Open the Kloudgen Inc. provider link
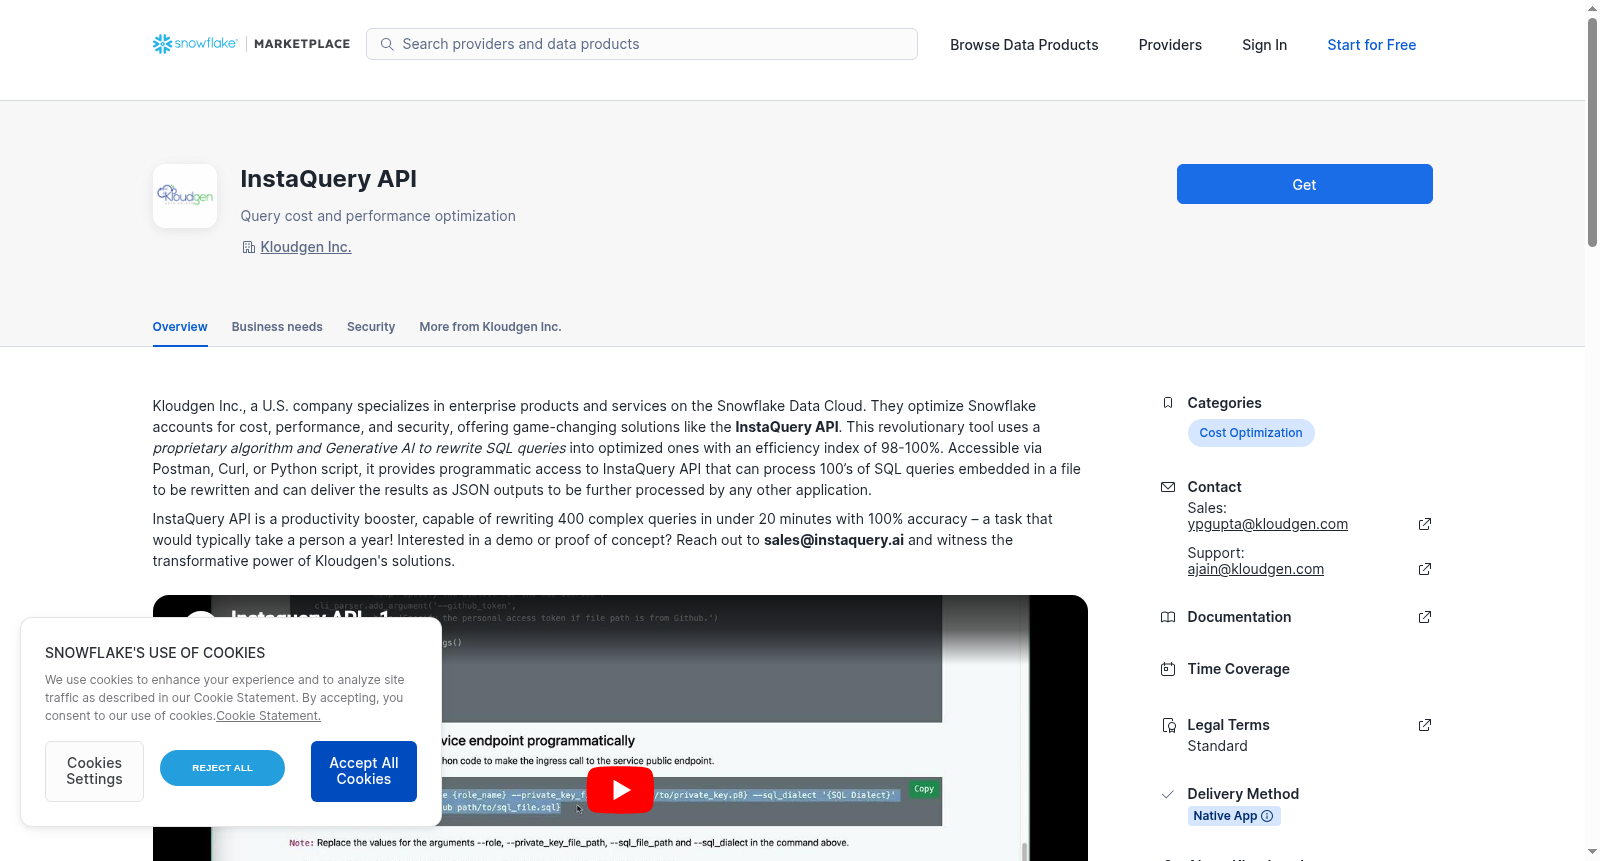The image size is (1600, 861). pos(306,247)
